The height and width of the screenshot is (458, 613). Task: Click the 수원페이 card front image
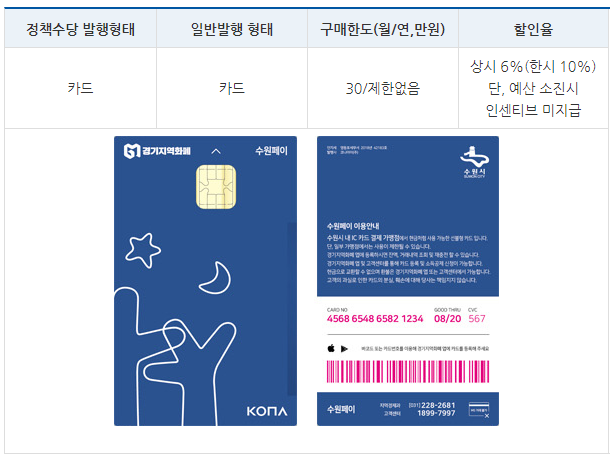(205, 281)
